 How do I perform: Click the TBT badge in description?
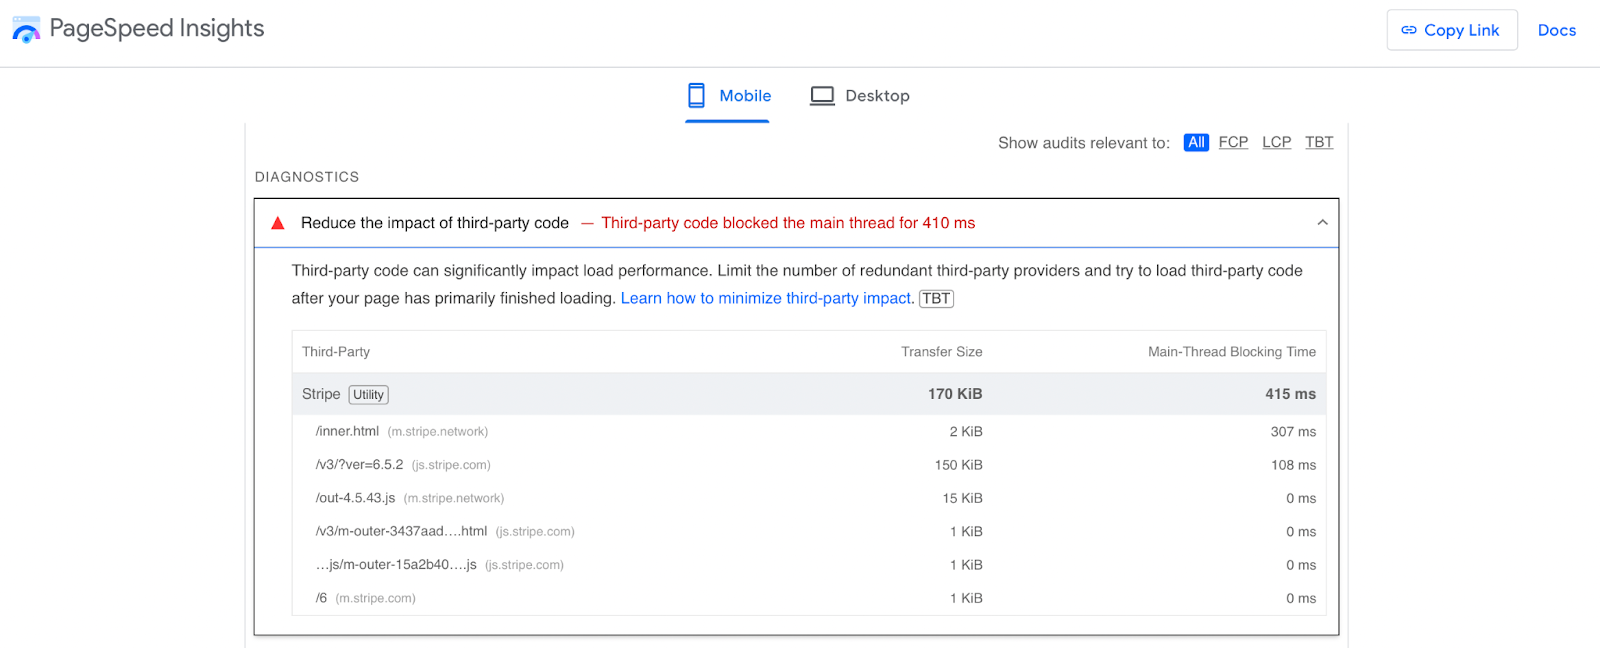pos(936,298)
